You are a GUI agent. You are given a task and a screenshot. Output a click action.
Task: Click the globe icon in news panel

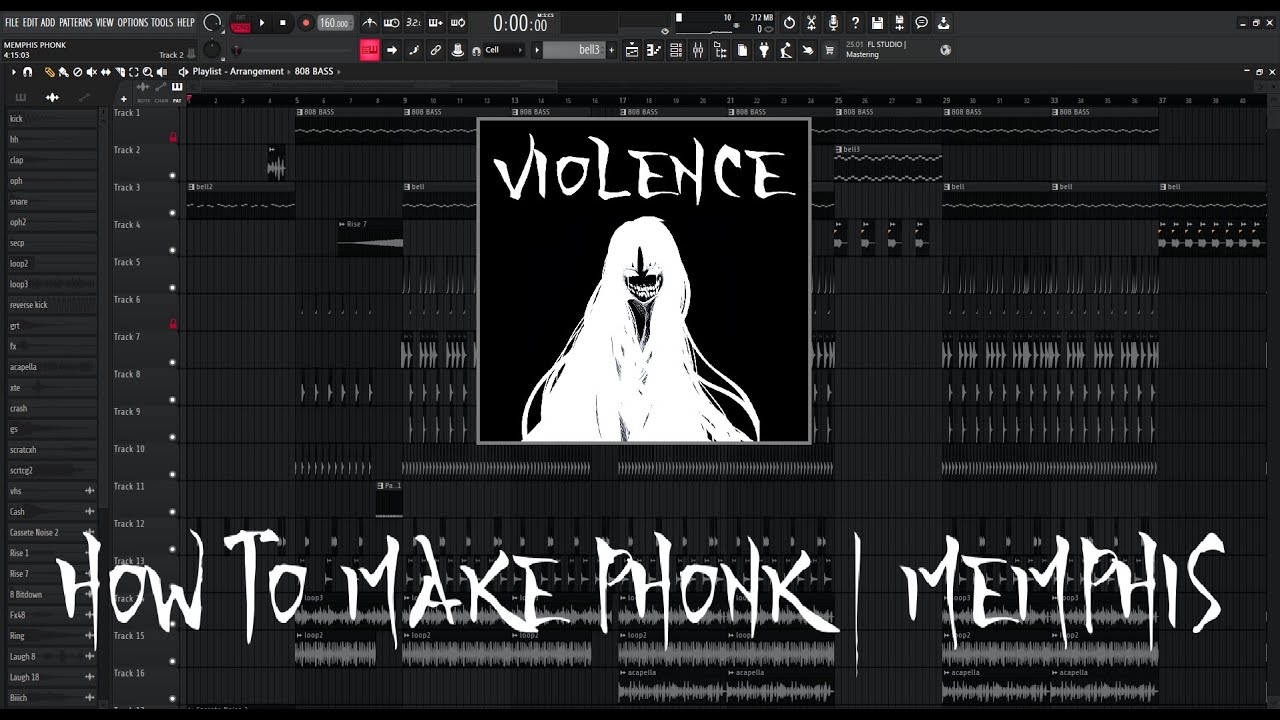coord(946,50)
